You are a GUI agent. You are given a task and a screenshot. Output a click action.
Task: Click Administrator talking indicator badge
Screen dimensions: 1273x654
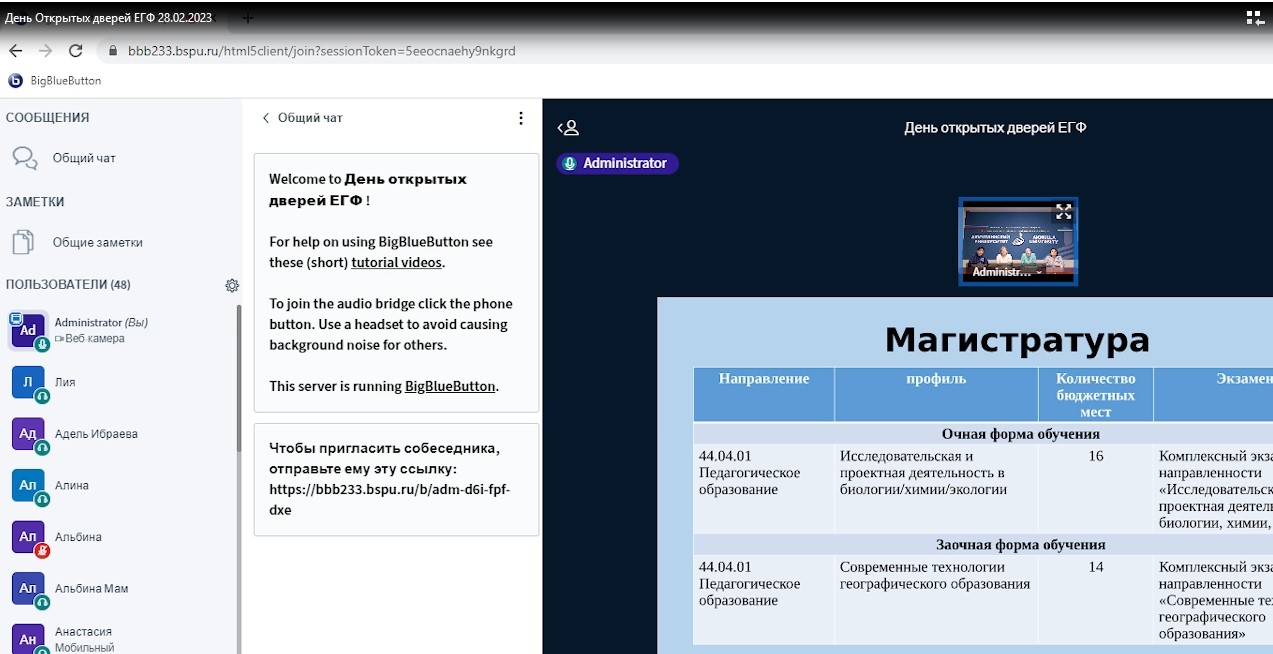click(x=617, y=163)
